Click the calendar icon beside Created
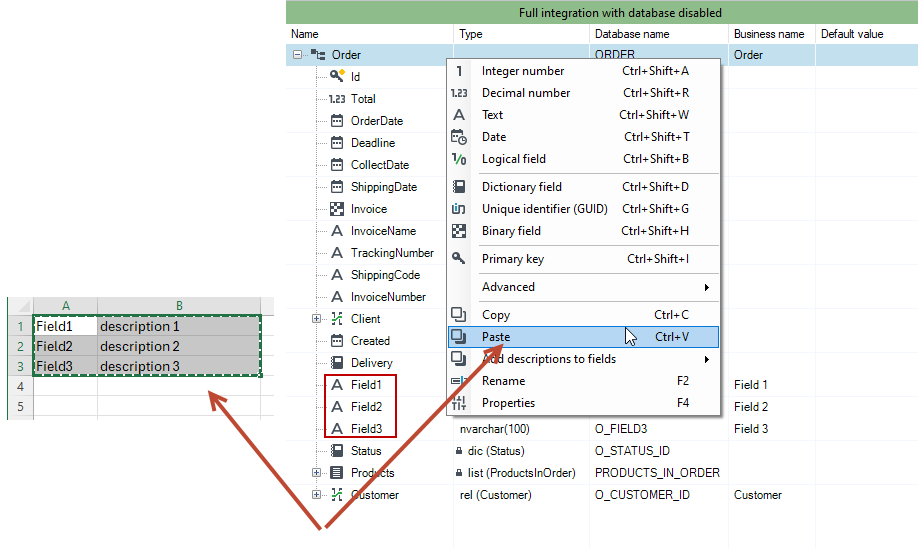 tap(337, 341)
